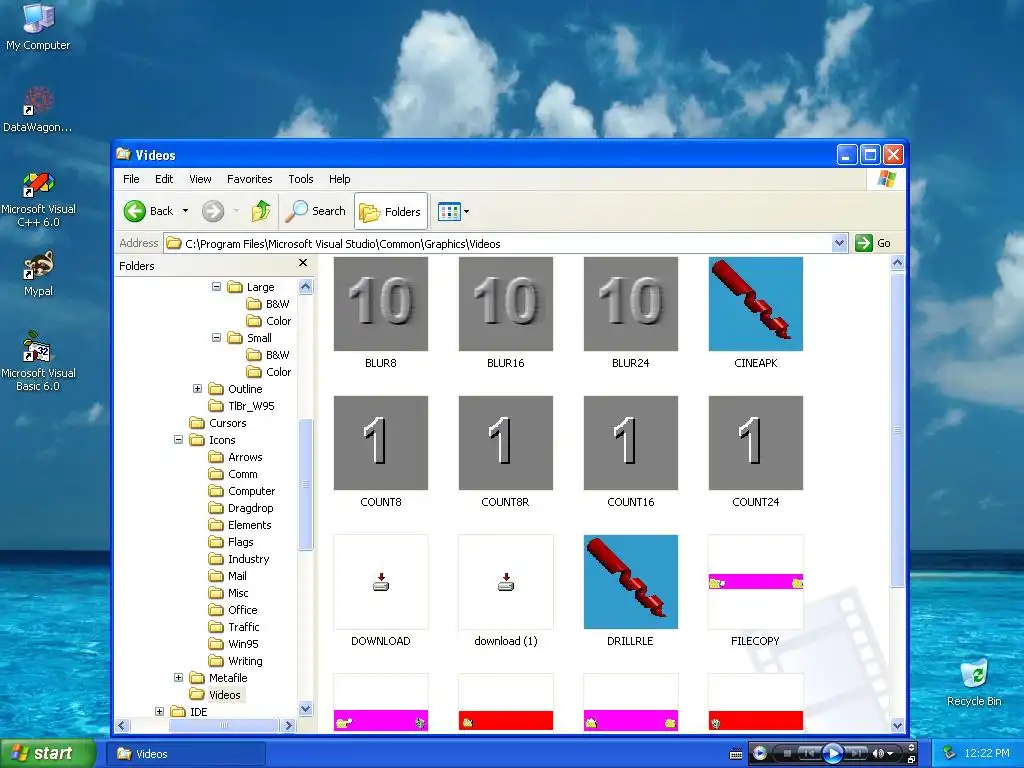This screenshot has width=1024, height=768.
Task: Open the Search pane
Action: coord(316,211)
